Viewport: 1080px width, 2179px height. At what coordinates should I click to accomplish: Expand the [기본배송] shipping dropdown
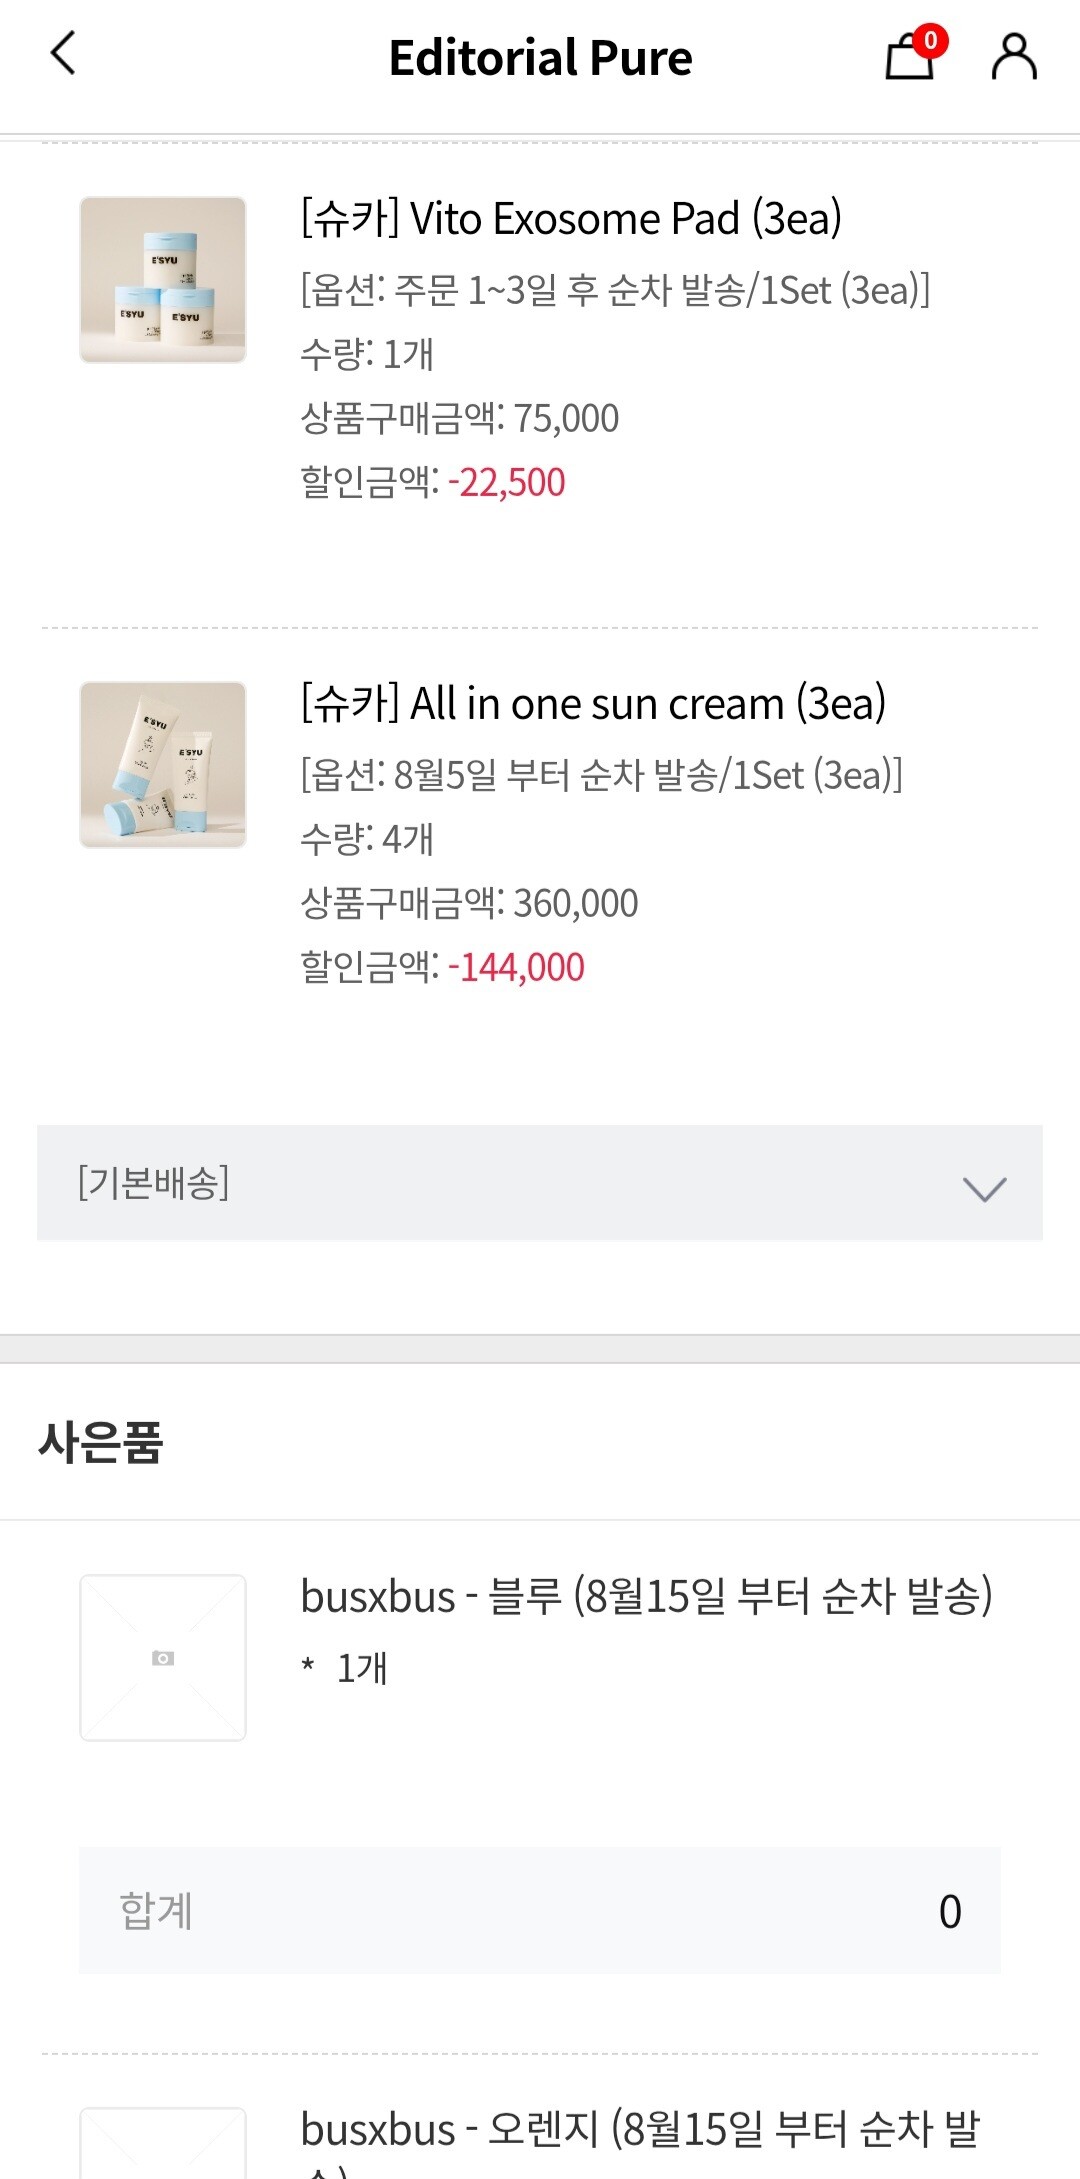[540, 1183]
